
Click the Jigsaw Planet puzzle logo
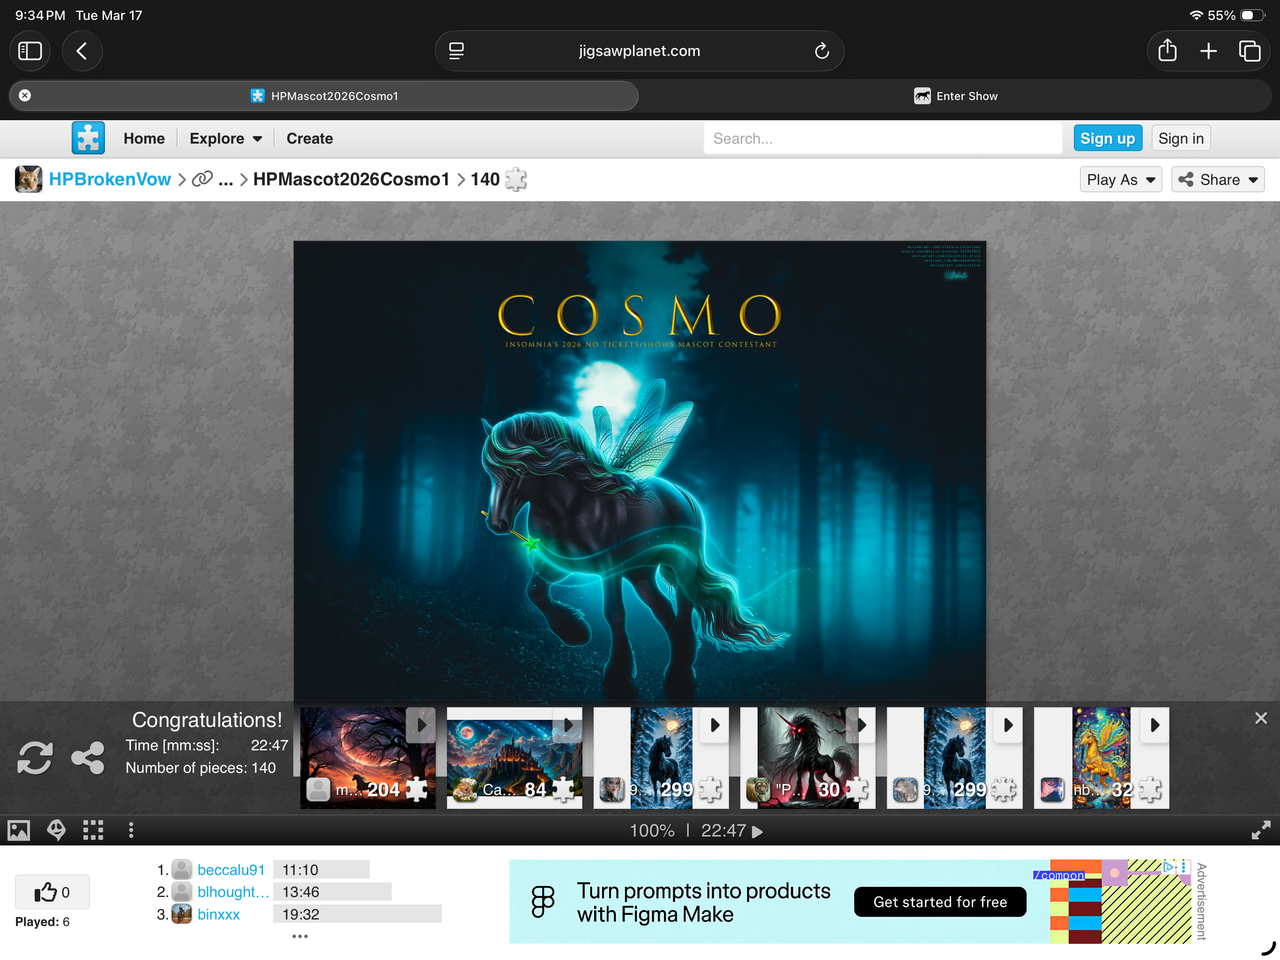coord(88,138)
